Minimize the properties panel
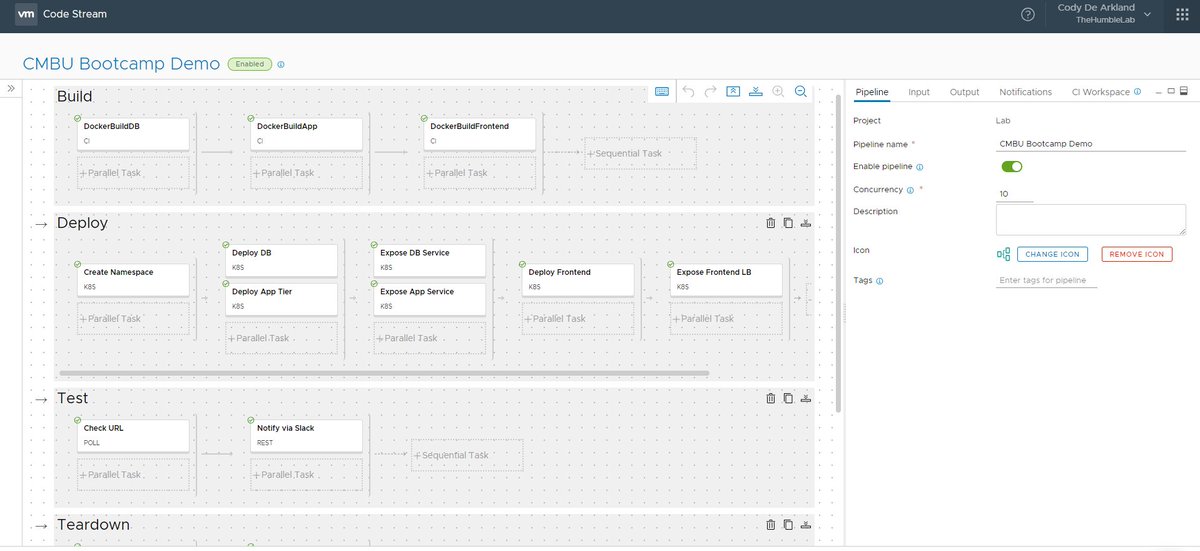1200x551 pixels. [1158, 91]
